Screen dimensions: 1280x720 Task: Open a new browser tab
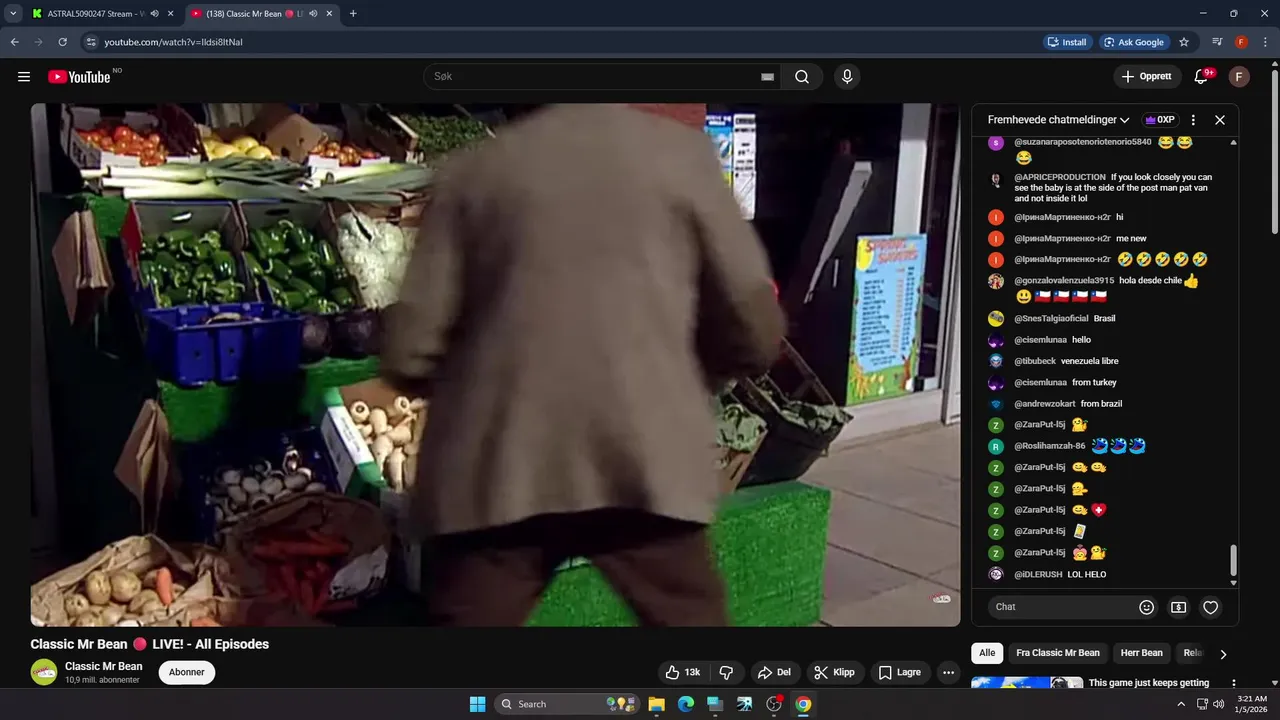point(353,14)
